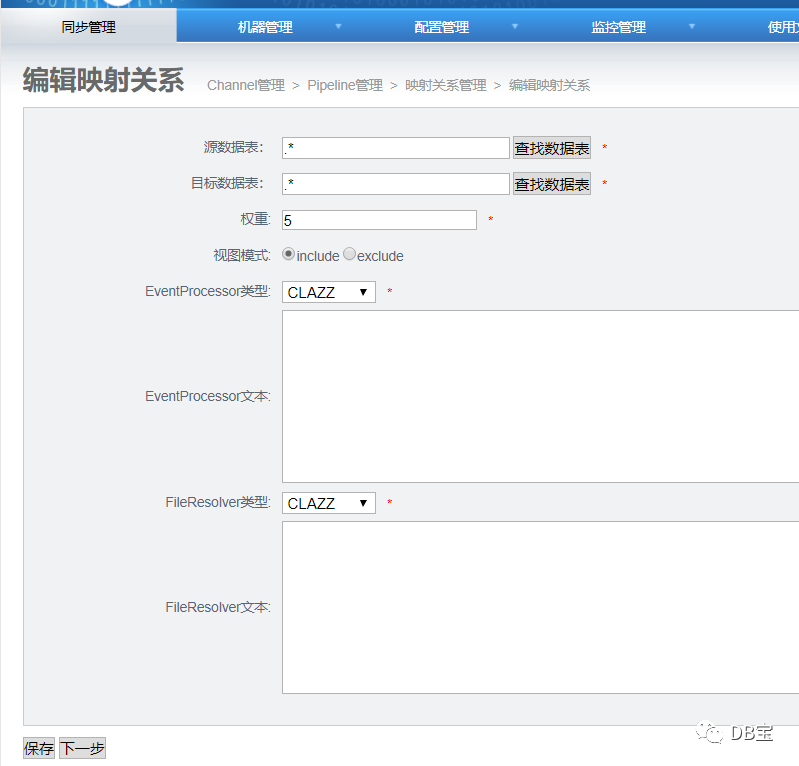Click the 视图模式 label
The height and width of the screenshot is (766, 799).
tap(242, 255)
